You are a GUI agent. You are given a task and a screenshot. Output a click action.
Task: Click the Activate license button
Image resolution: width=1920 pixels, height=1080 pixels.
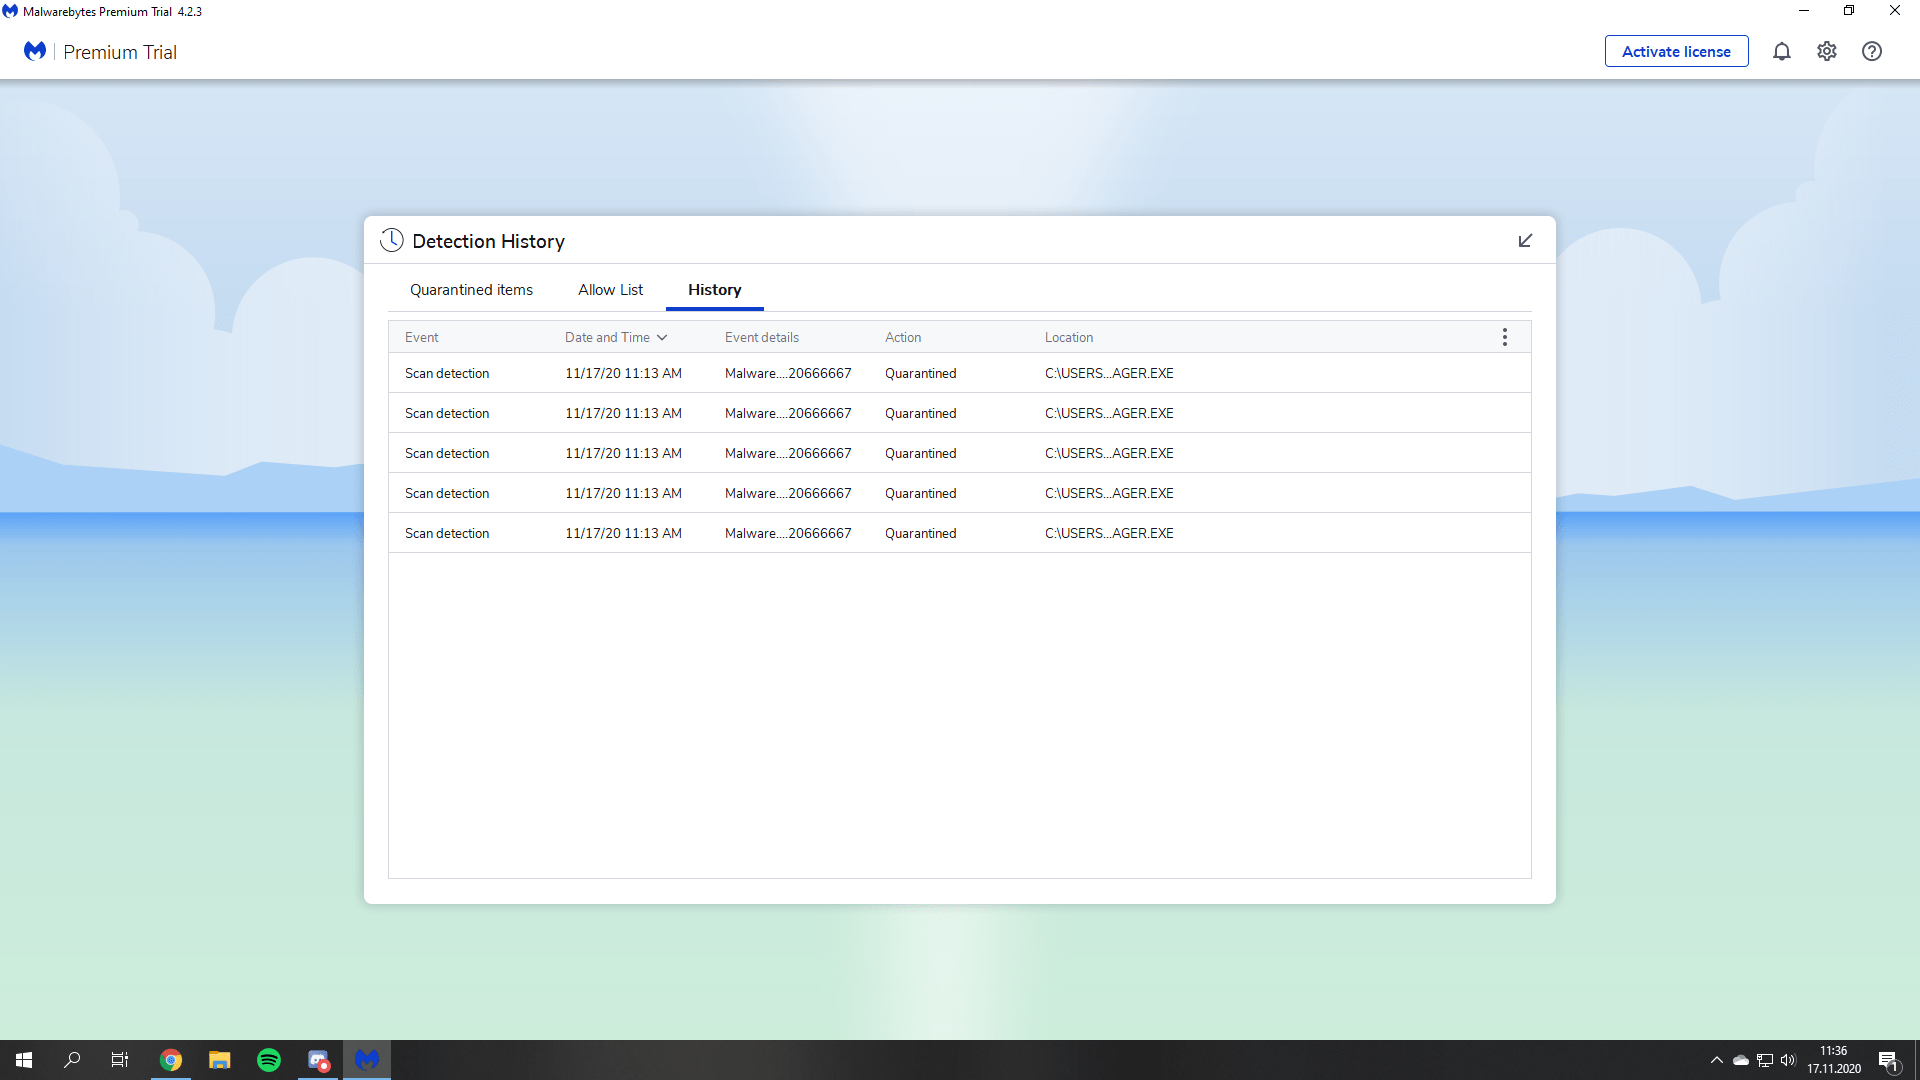coord(1676,51)
